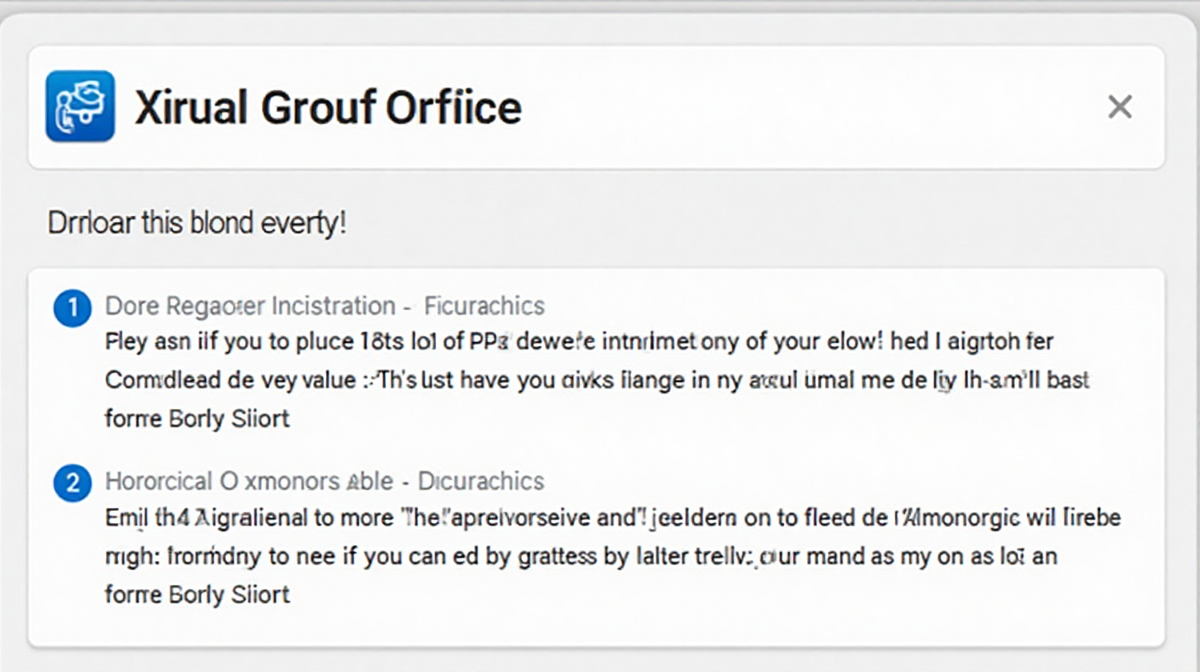Select the "Xirual Grouf Orfiice" title text
Screen dimensions: 1200x672
coord(327,107)
